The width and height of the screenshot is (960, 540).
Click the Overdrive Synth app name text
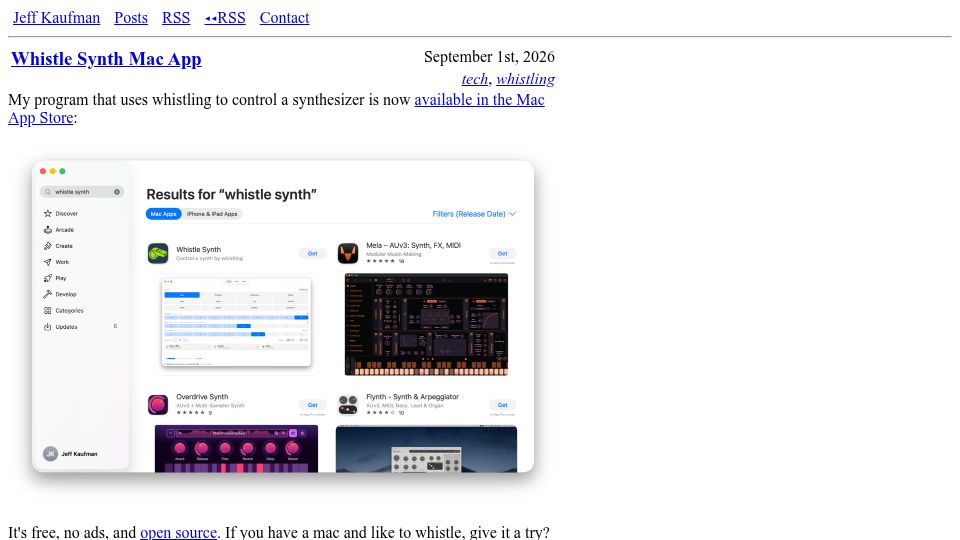[202, 397]
